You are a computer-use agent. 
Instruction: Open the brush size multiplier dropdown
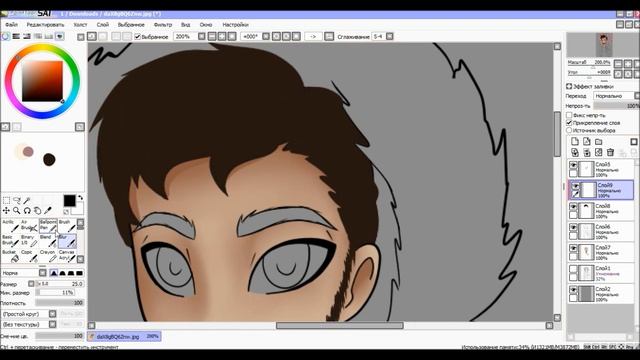click(31, 284)
